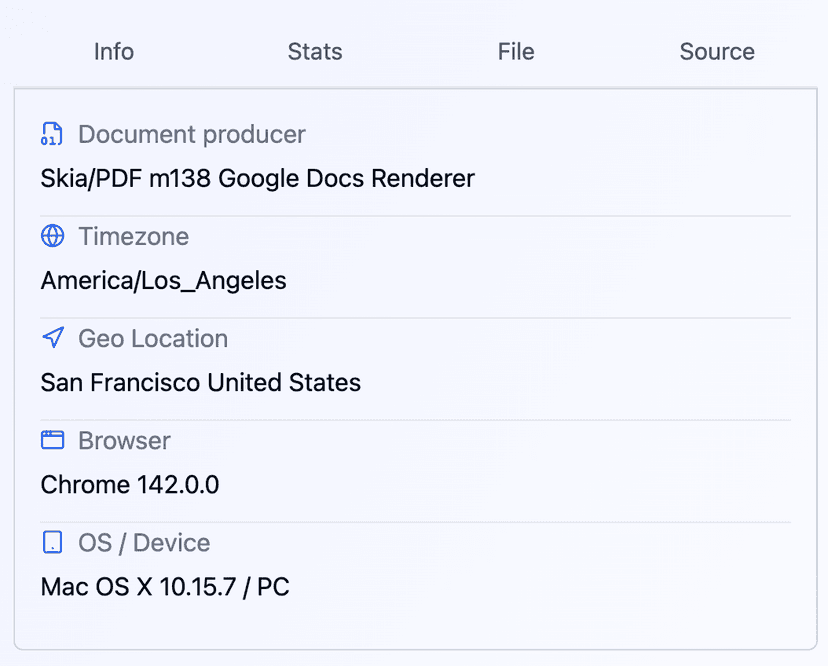
Task: Click the Timezone globe icon
Action: (52, 237)
